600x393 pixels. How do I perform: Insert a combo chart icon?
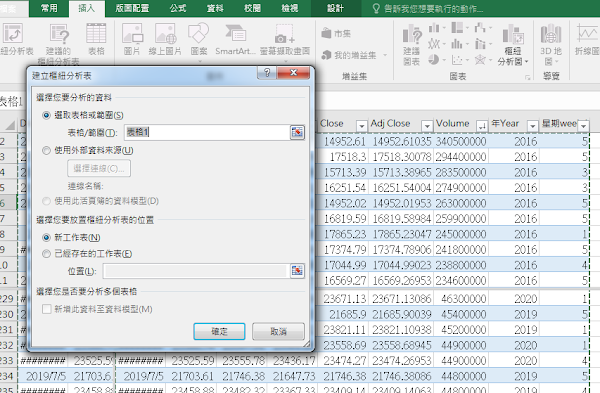pyautogui.click(x=480, y=44)
